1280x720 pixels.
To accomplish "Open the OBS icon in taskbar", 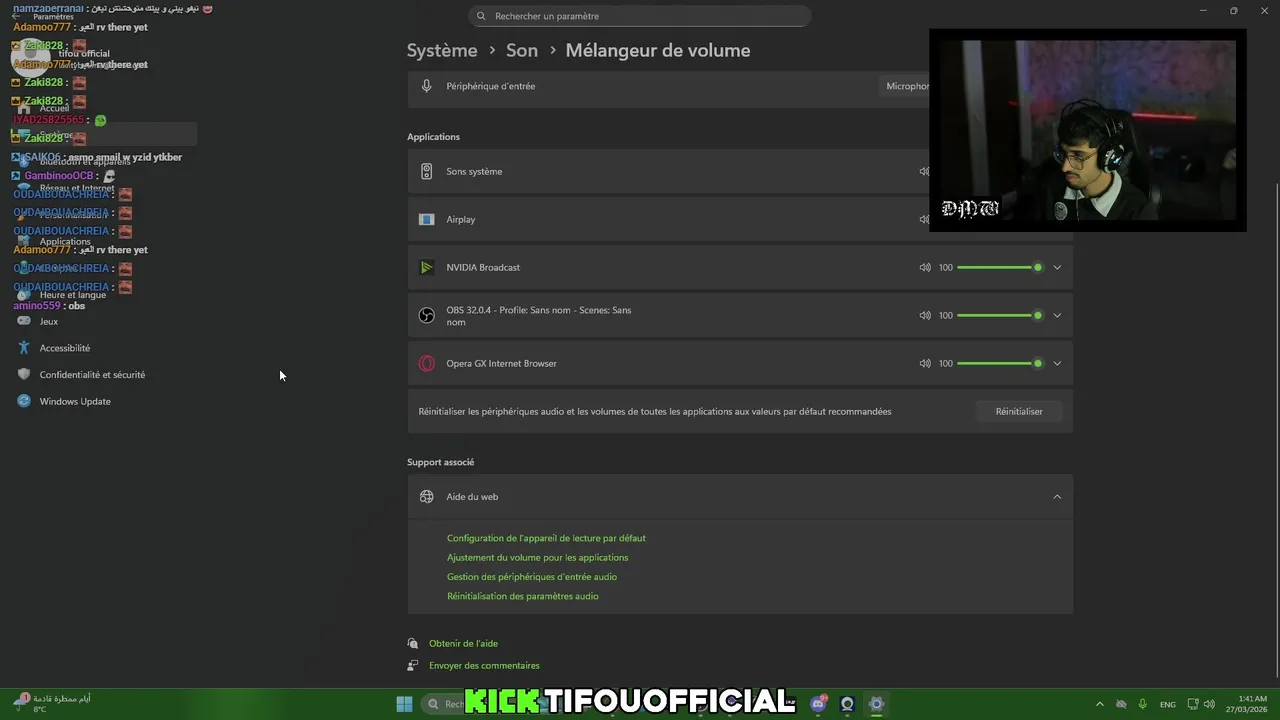I will point(847,704).
